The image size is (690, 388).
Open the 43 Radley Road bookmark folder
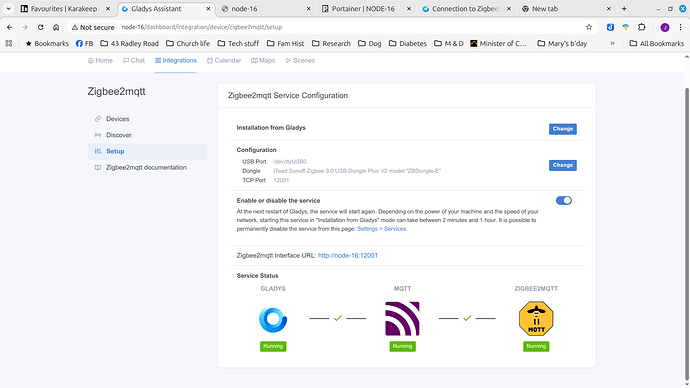coord(129,44)
